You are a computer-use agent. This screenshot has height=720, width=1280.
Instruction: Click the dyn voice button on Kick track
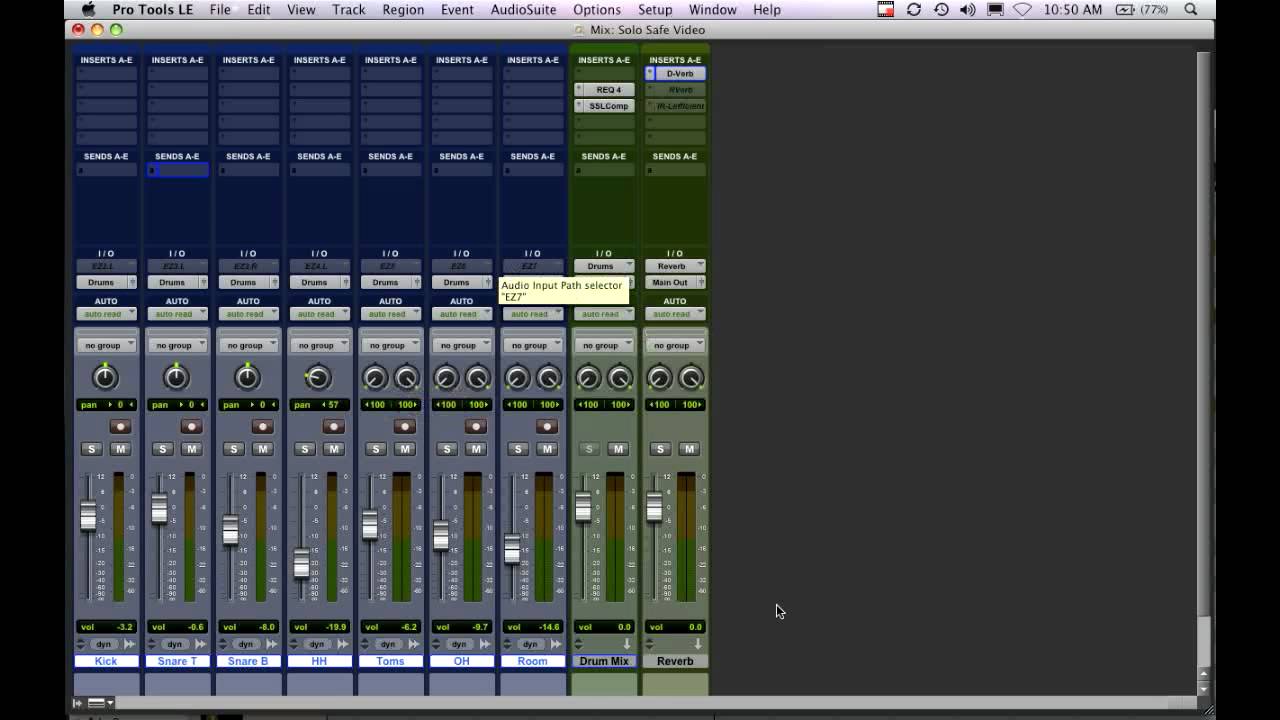104,644
